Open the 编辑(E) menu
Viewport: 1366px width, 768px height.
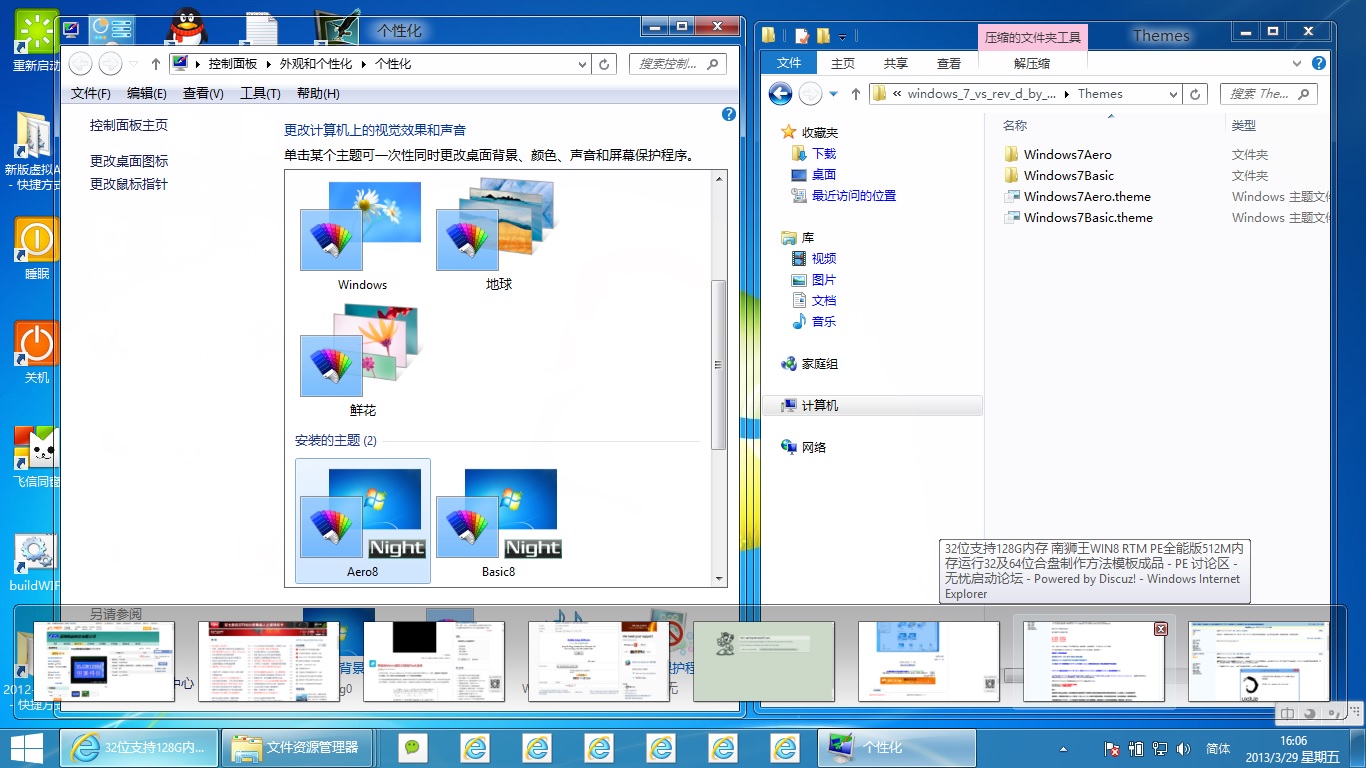[147, 93]
